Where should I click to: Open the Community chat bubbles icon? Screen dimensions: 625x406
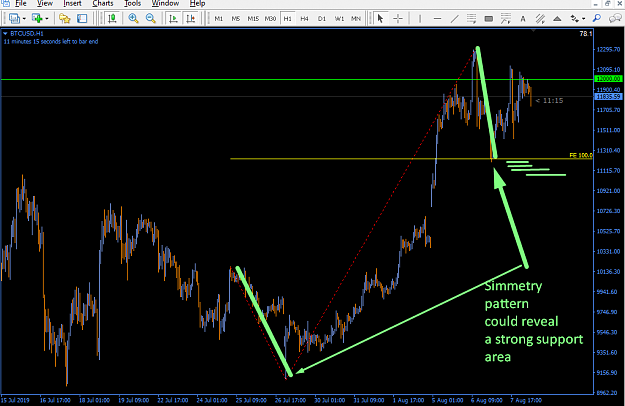pos(615,18)
